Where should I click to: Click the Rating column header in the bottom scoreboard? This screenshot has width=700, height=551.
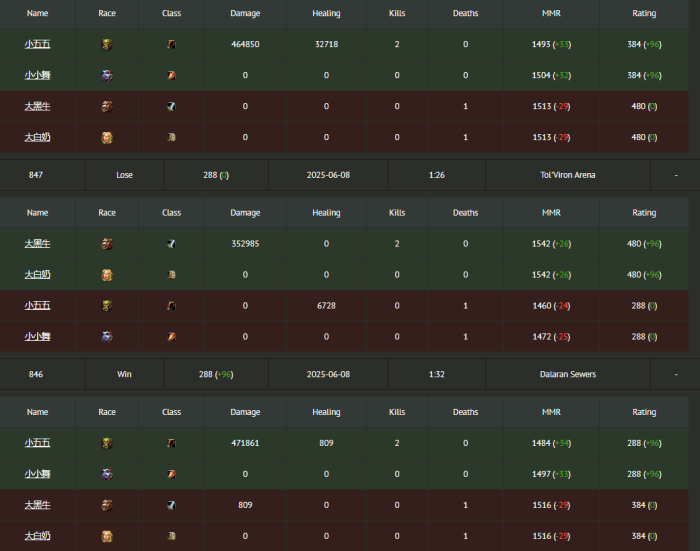coord(644,412)
